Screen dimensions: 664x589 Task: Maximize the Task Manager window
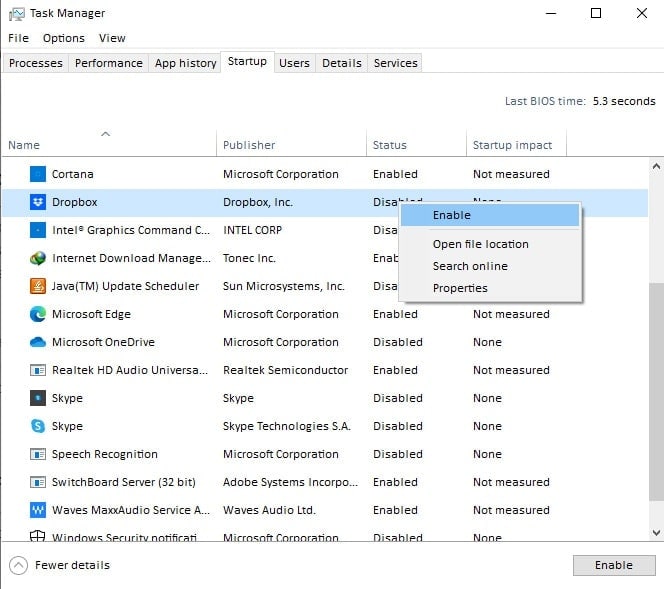pos(596,14)
